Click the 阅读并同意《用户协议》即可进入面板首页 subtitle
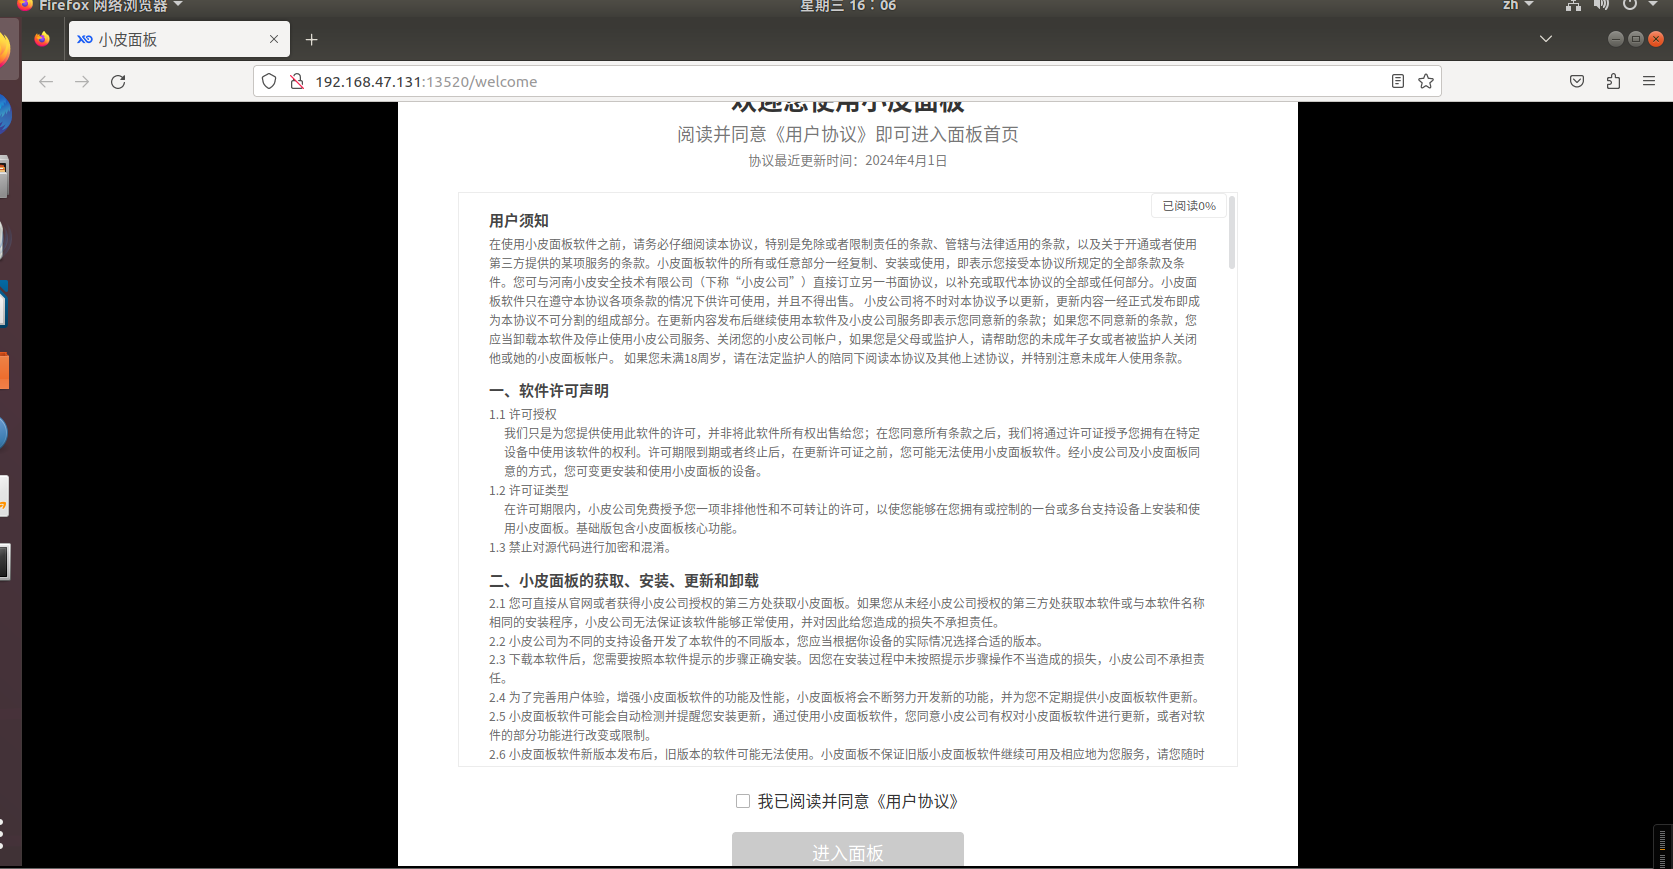 (848, 135)
